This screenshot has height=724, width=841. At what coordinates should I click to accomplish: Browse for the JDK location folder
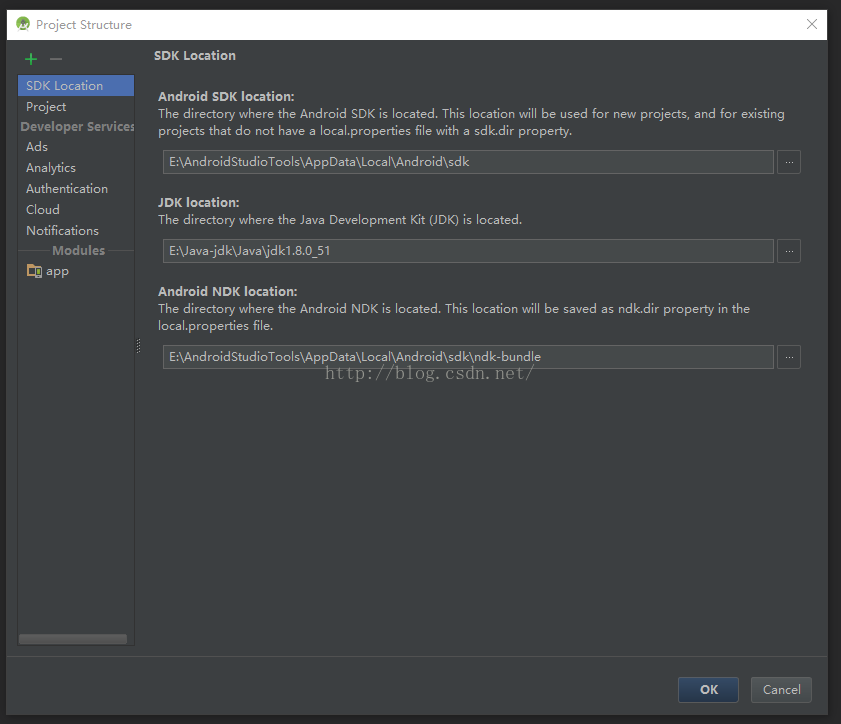click(789, 251)
